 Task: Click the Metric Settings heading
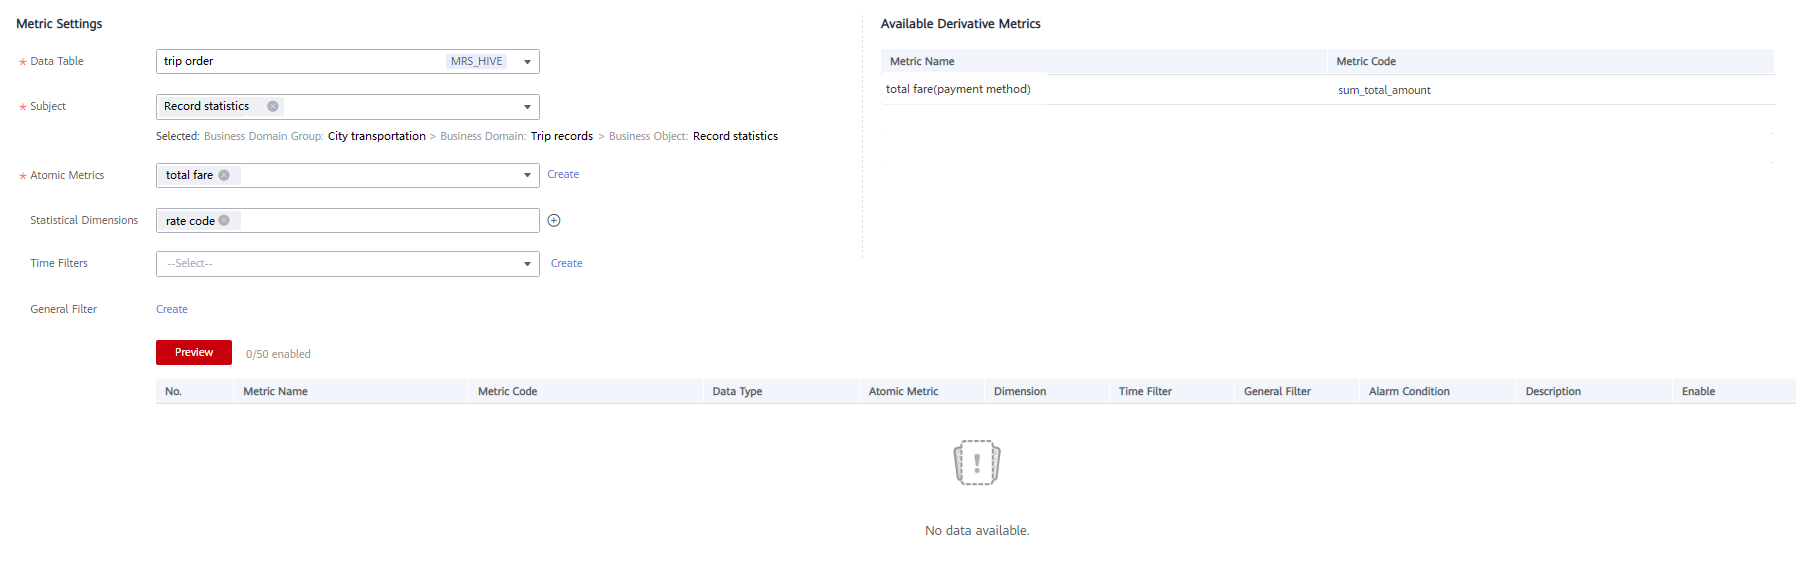(x=59, y=23)
